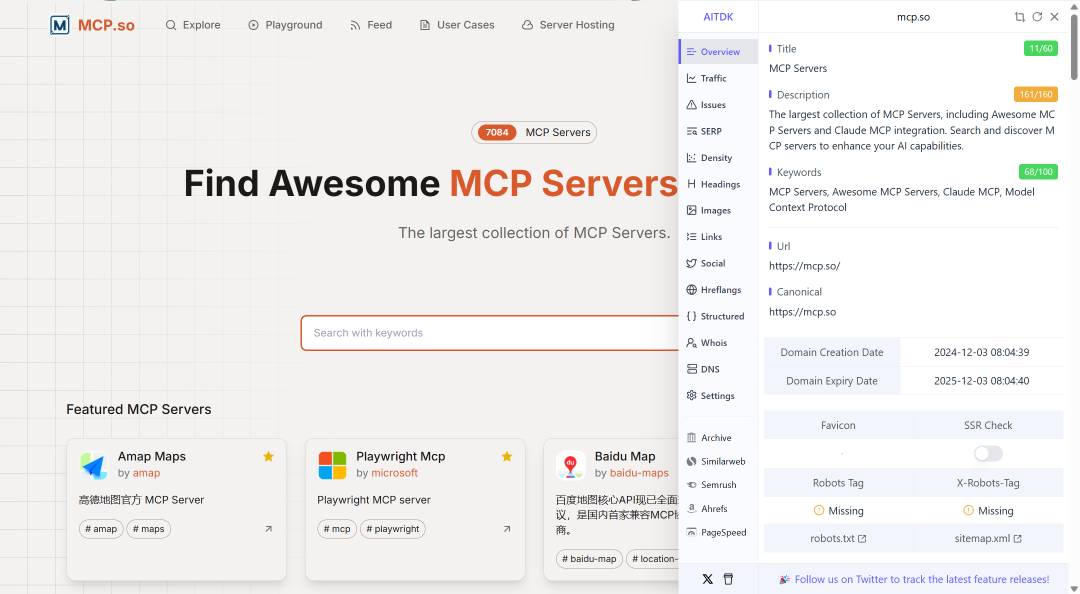The image size is (1080, 594).
Task: Click Follow us on Twitter link
Action: [922, 580]
